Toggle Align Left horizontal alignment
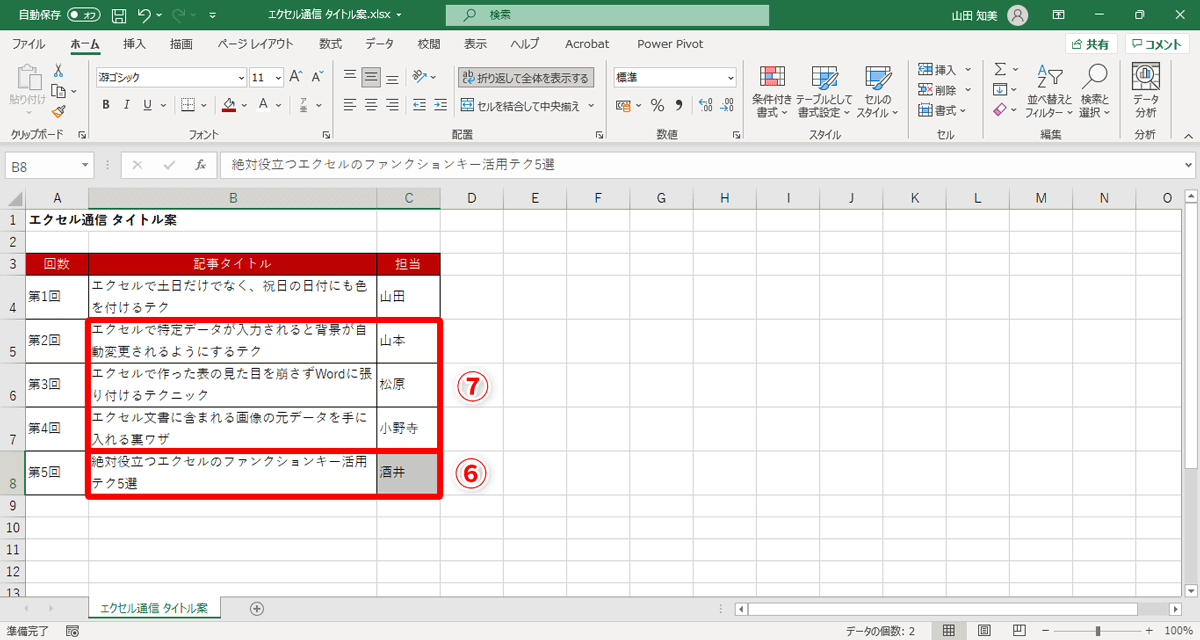 click(350, 104)
